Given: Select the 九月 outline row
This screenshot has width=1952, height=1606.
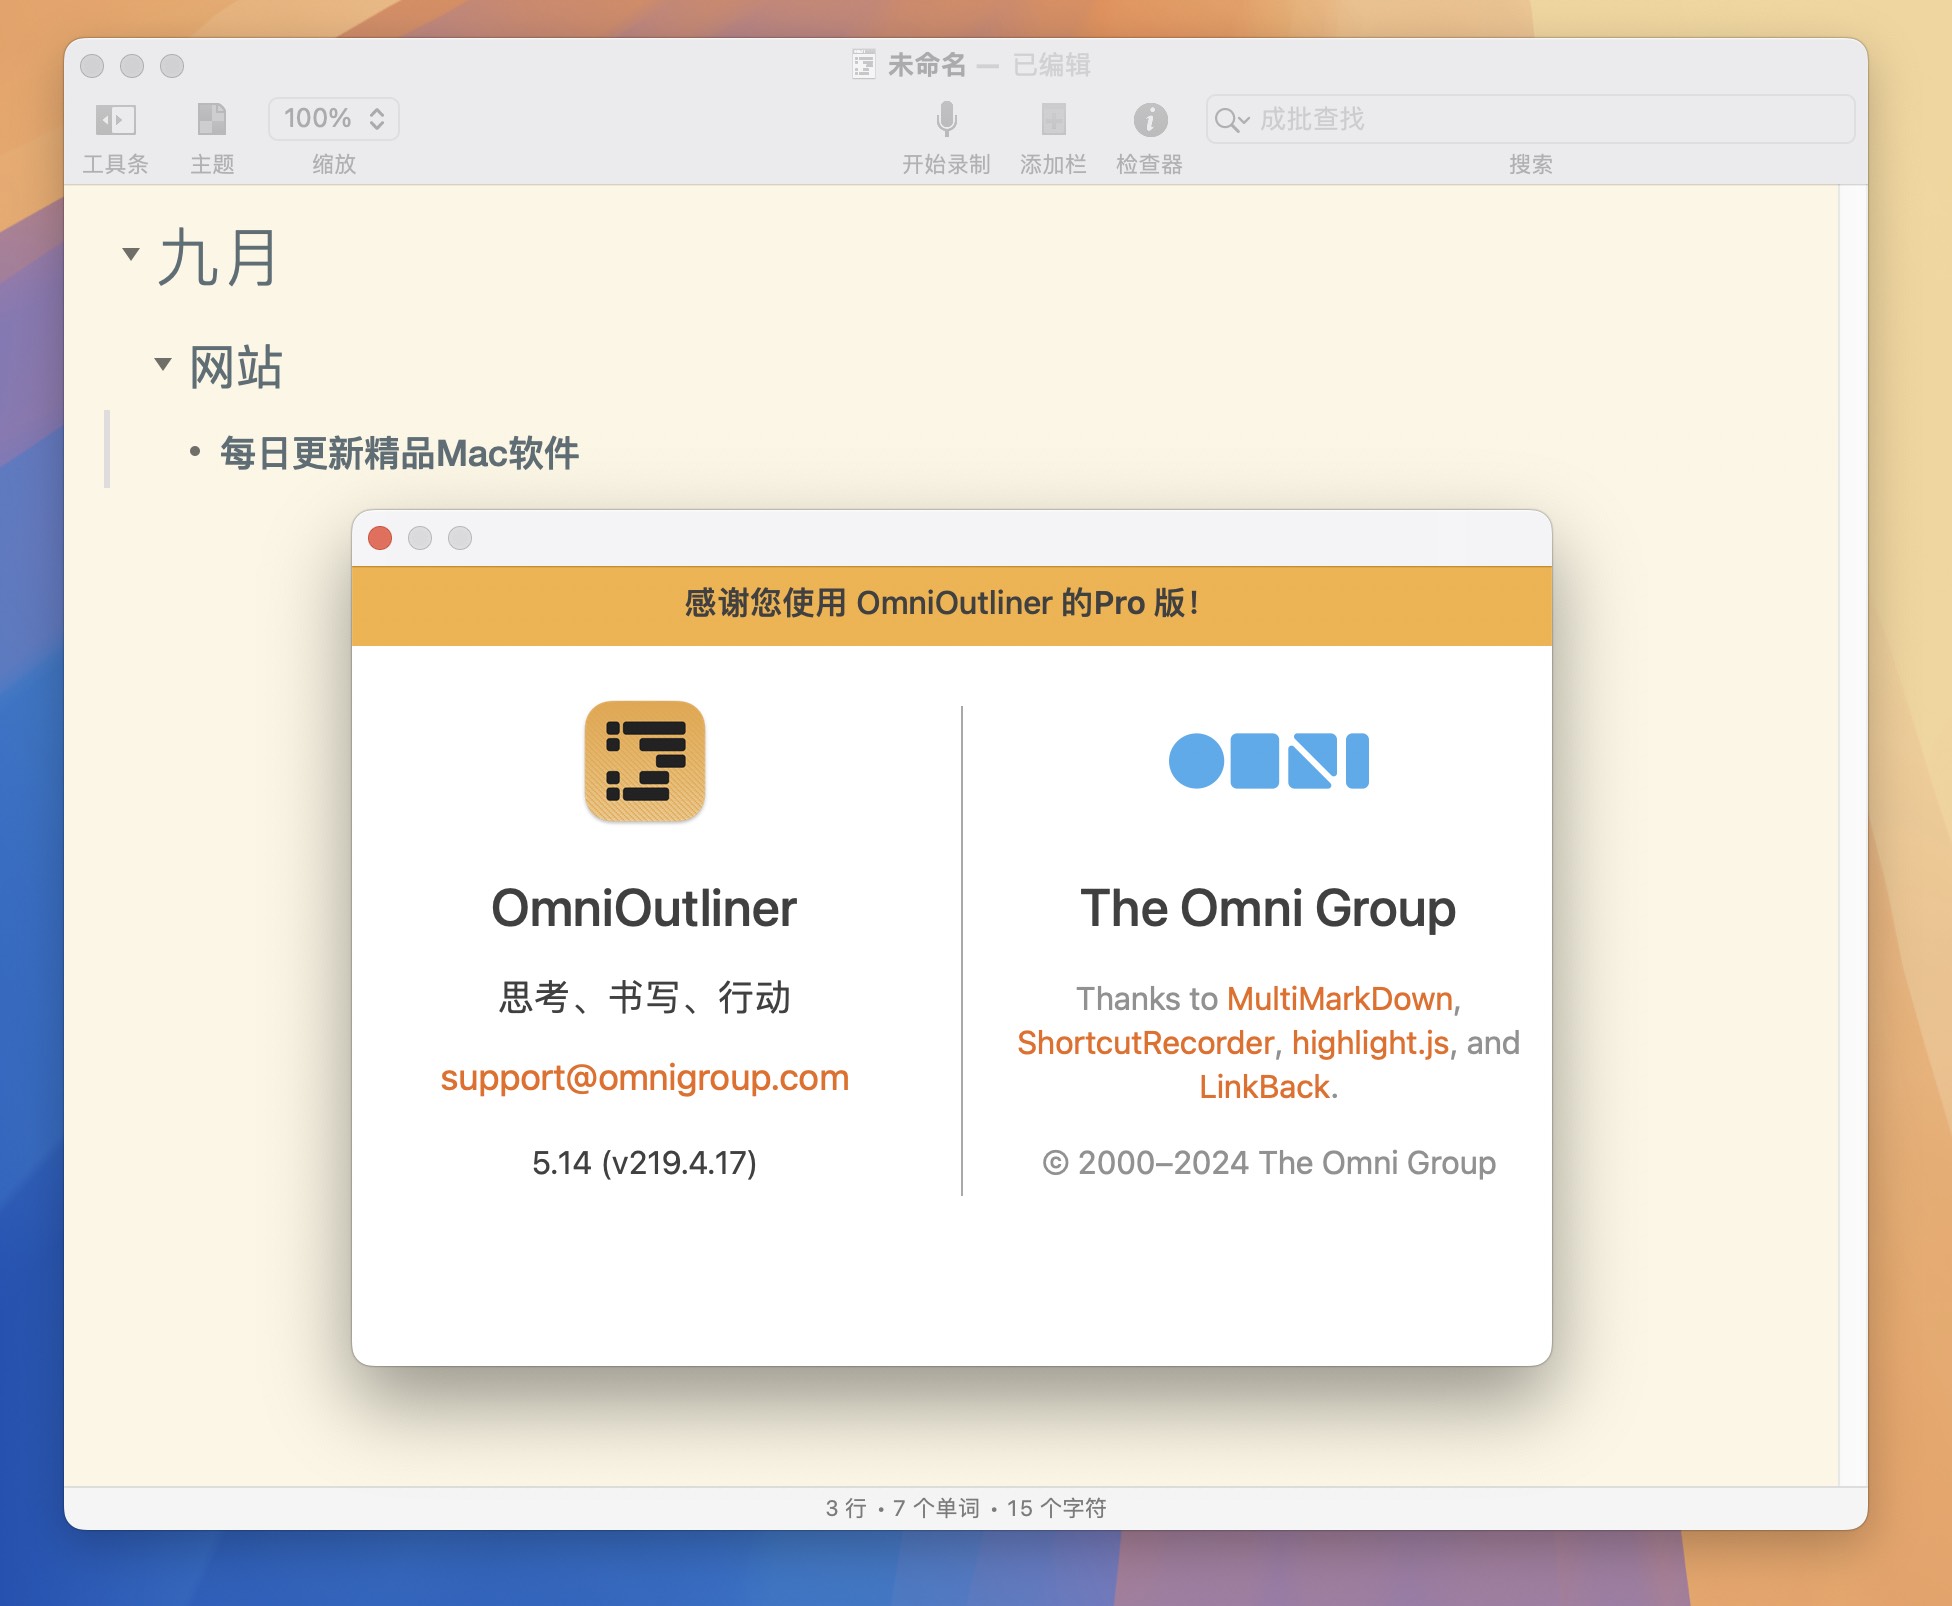Looking at the screenshot, I should pos(218,257).
